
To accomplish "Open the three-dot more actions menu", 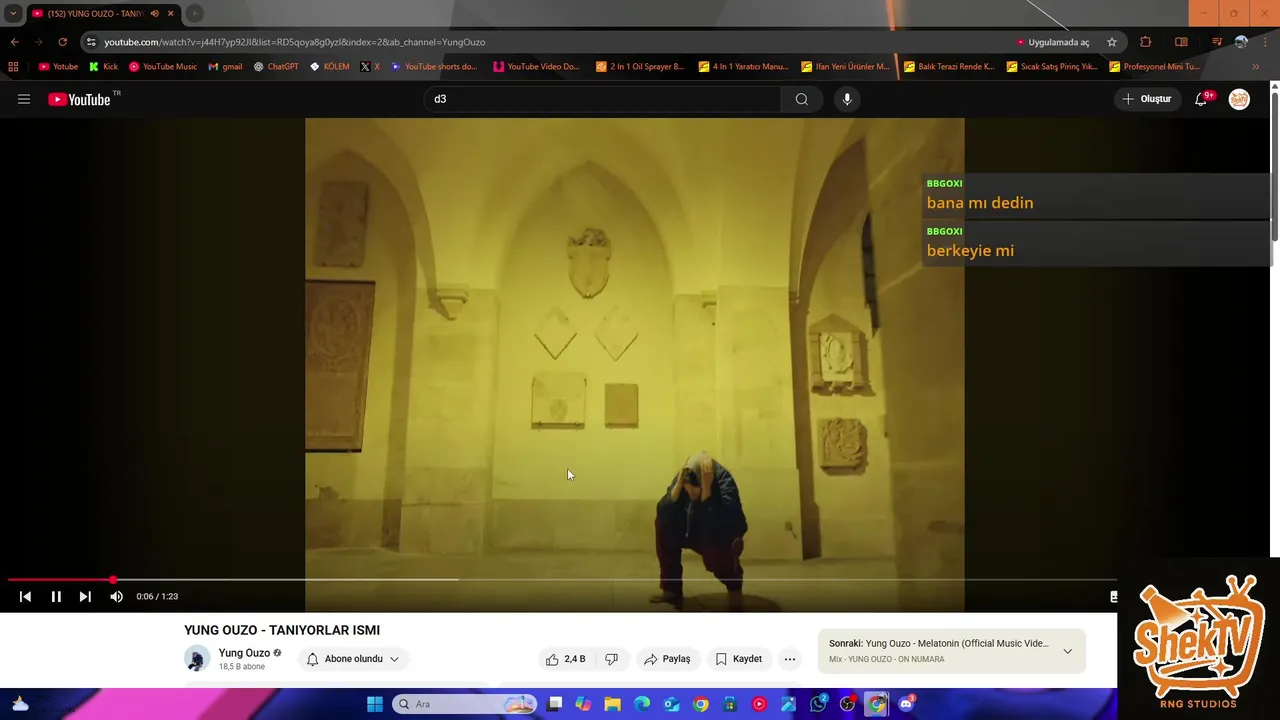I will pyautogui.click(x=789, y=659).
